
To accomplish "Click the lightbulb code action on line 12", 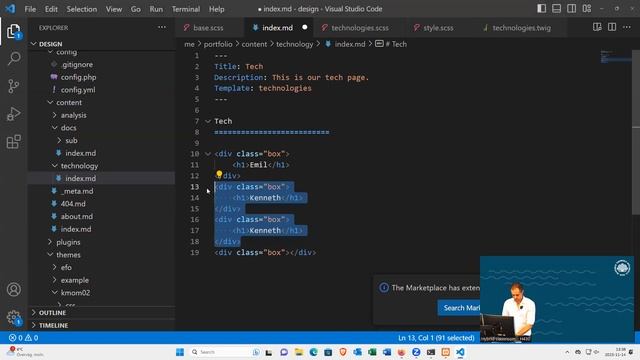I will (219, 175).
